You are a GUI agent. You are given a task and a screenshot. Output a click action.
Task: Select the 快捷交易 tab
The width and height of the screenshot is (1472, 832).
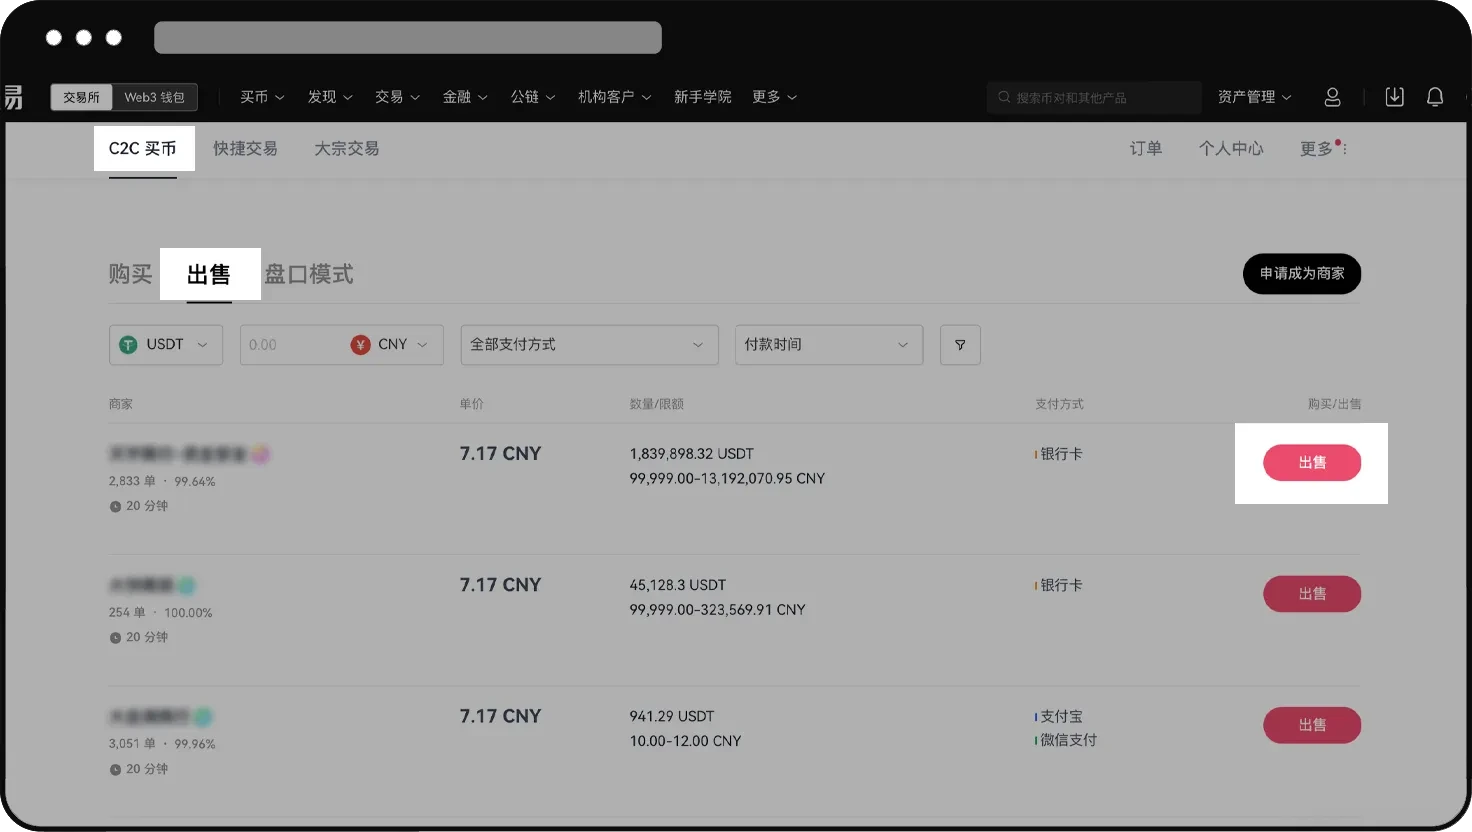click(x=245, y=148)
